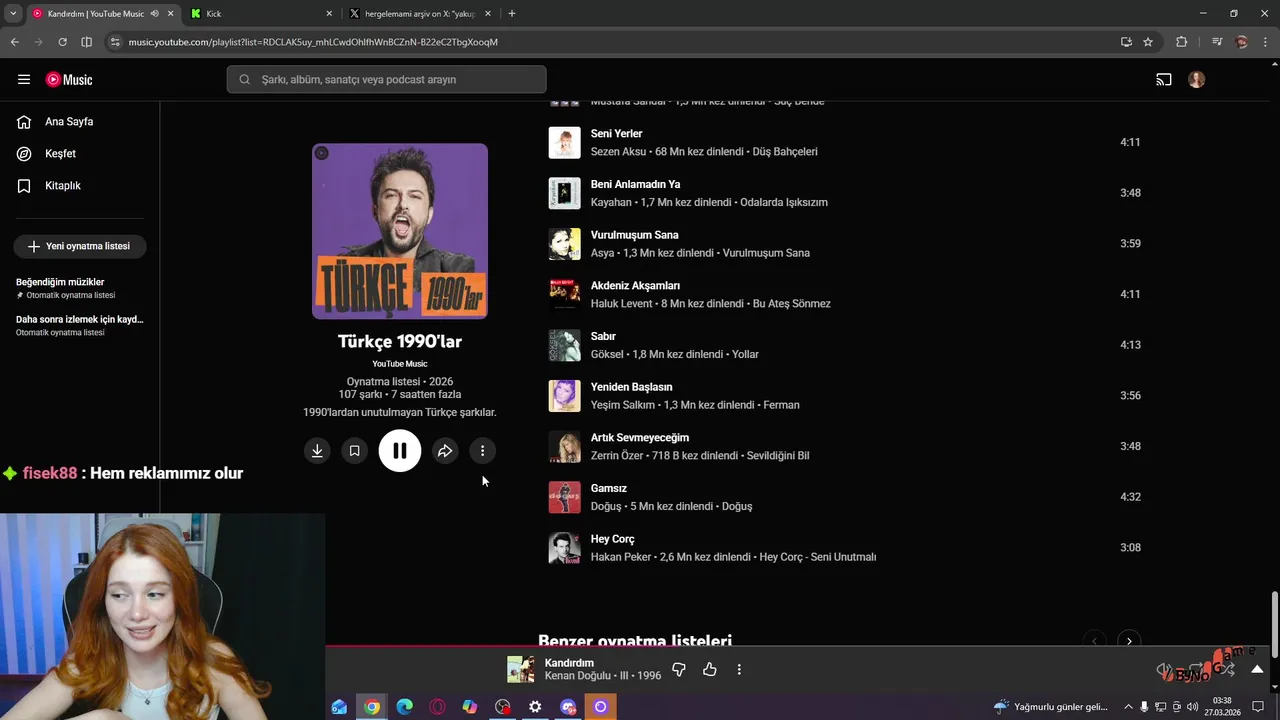
Task: Click Seni Yerler album thumbnail
Action: click(x=564, y=143)
